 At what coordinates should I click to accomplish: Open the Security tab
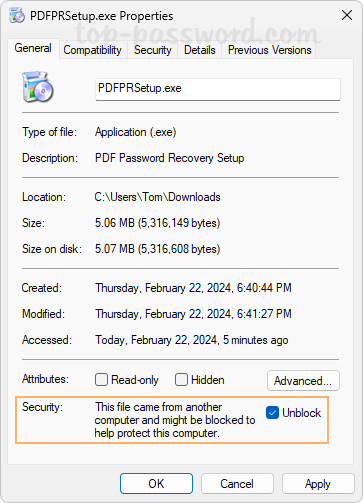[153, 50]
